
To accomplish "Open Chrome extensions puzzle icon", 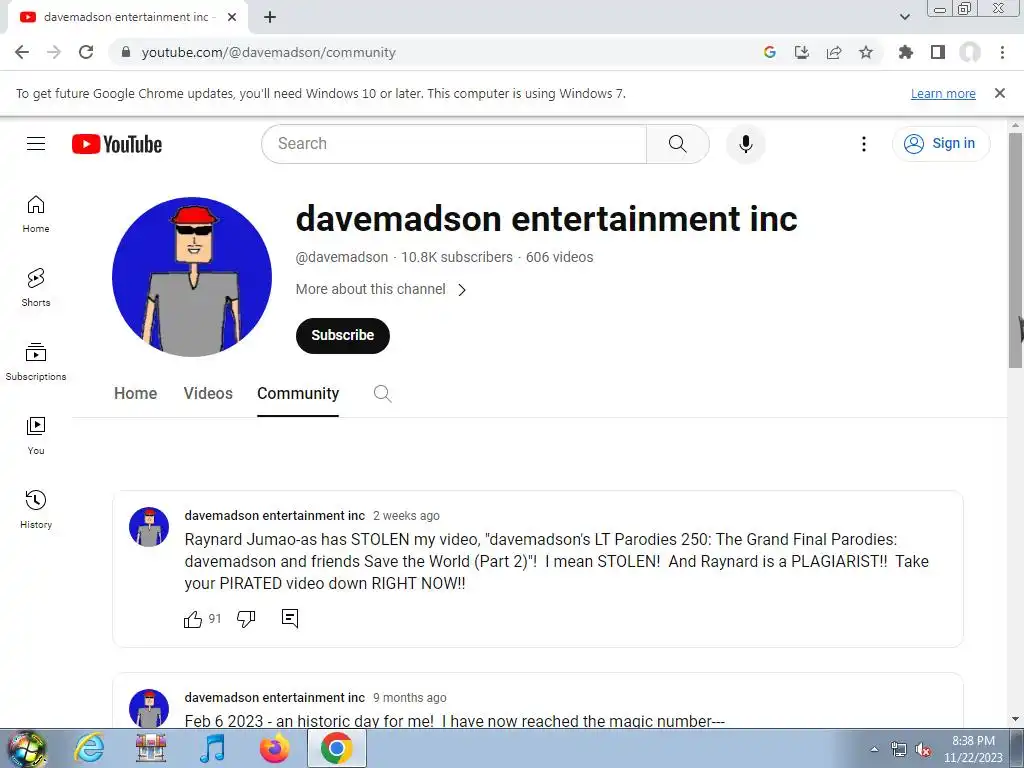I will click(x=905, y=52).
